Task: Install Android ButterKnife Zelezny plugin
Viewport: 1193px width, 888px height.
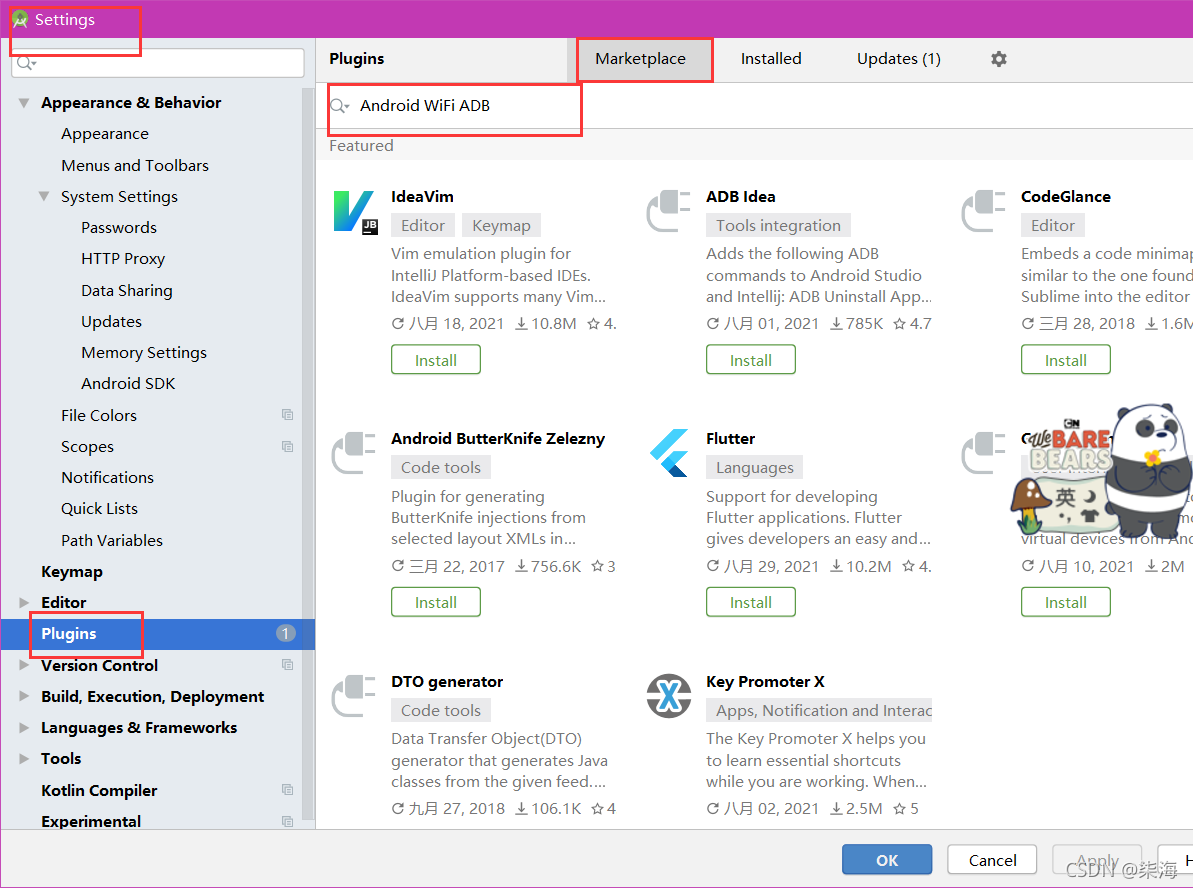Action: click(x=436, y=602)
